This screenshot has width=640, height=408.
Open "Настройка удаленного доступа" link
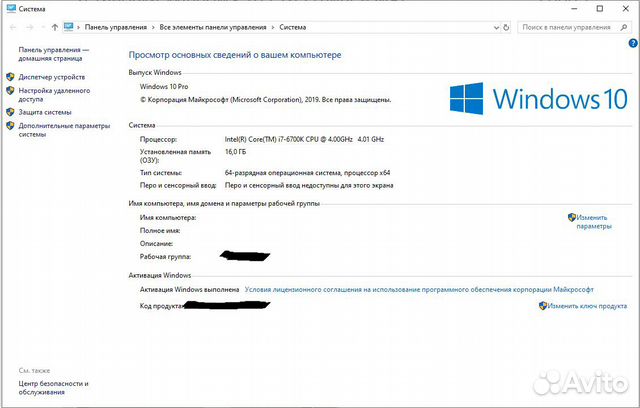click(x=54, y=95)
